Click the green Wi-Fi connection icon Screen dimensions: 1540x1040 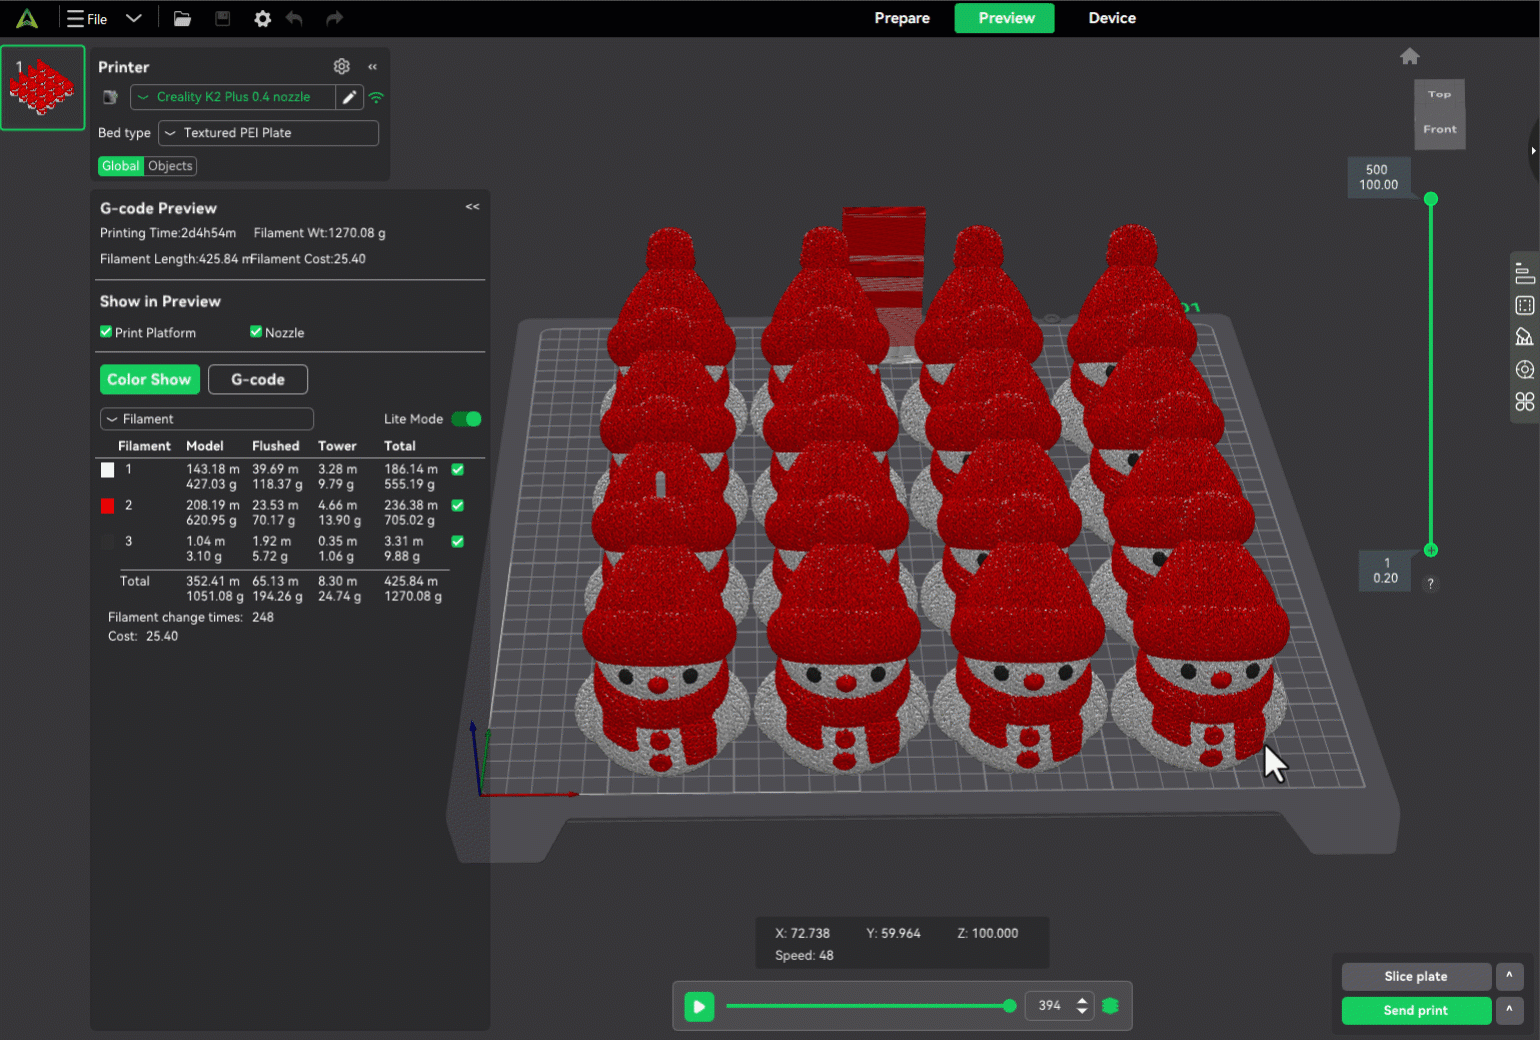tap(376, 97)
